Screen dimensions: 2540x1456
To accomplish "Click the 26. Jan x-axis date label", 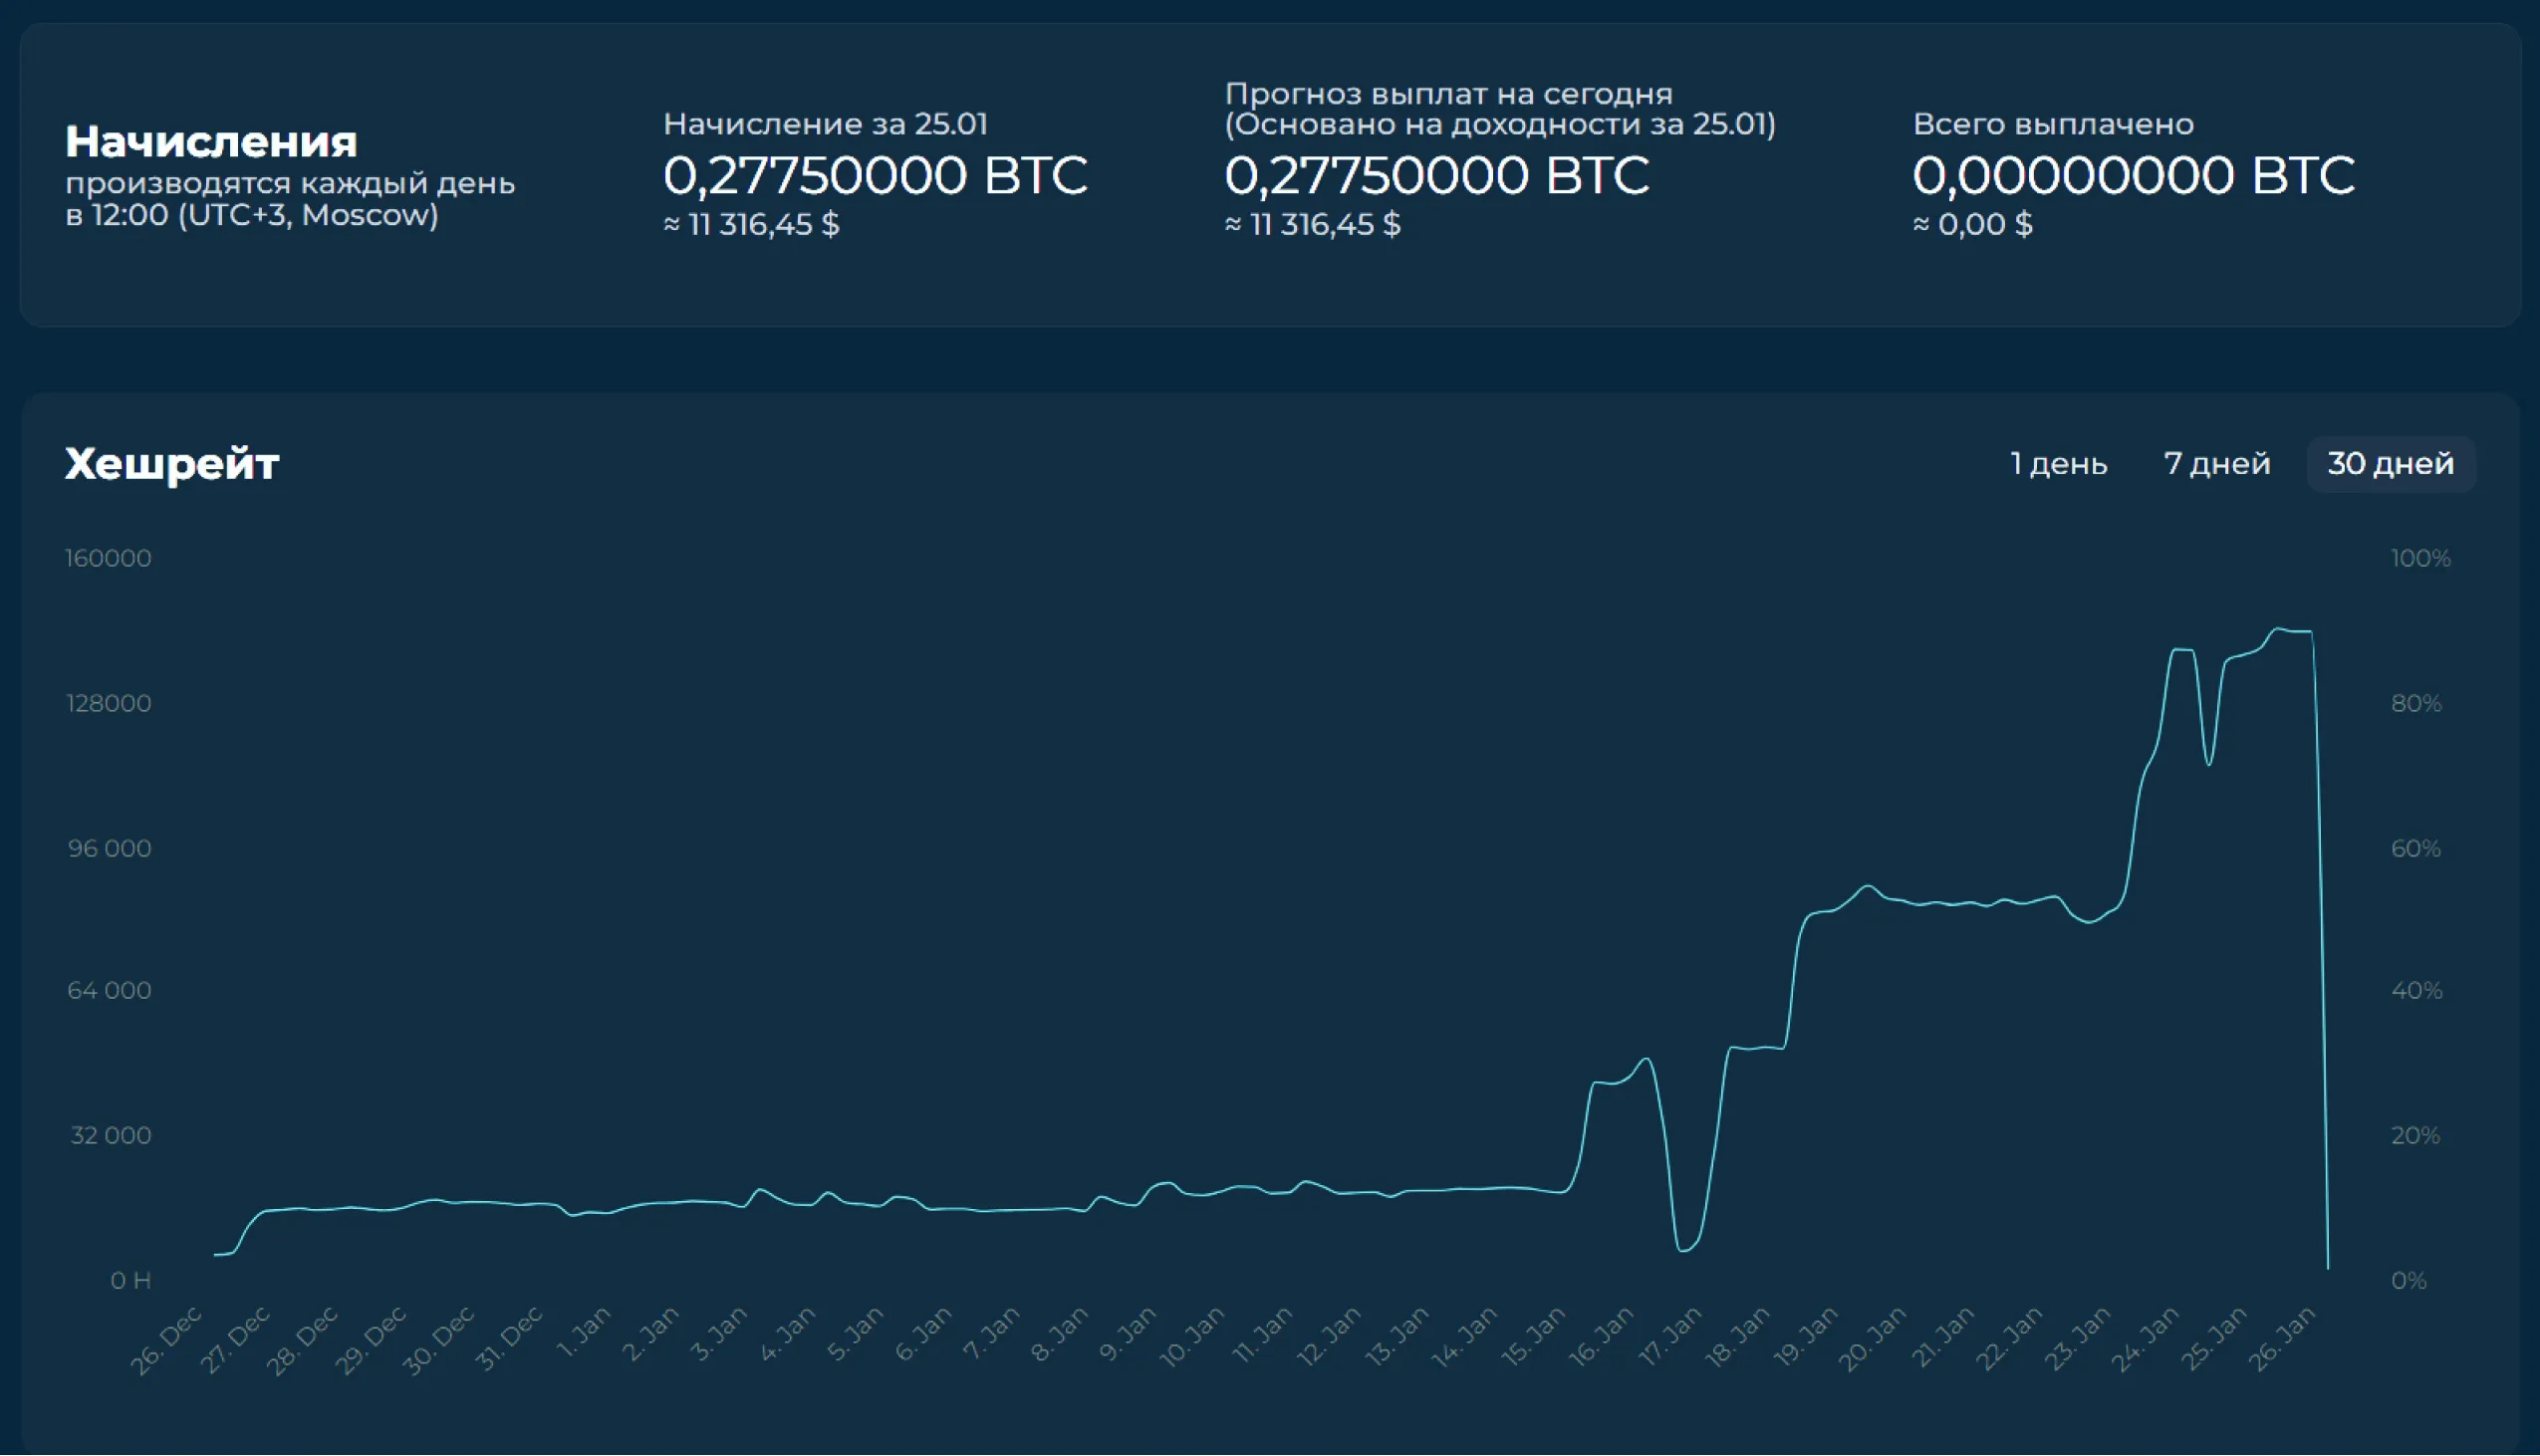I will (x=2284, y=1340).
